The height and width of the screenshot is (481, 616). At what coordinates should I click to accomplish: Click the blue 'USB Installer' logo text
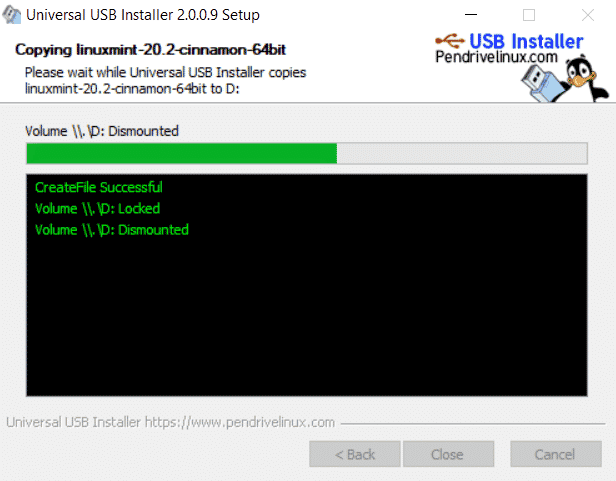click(526, 41)
